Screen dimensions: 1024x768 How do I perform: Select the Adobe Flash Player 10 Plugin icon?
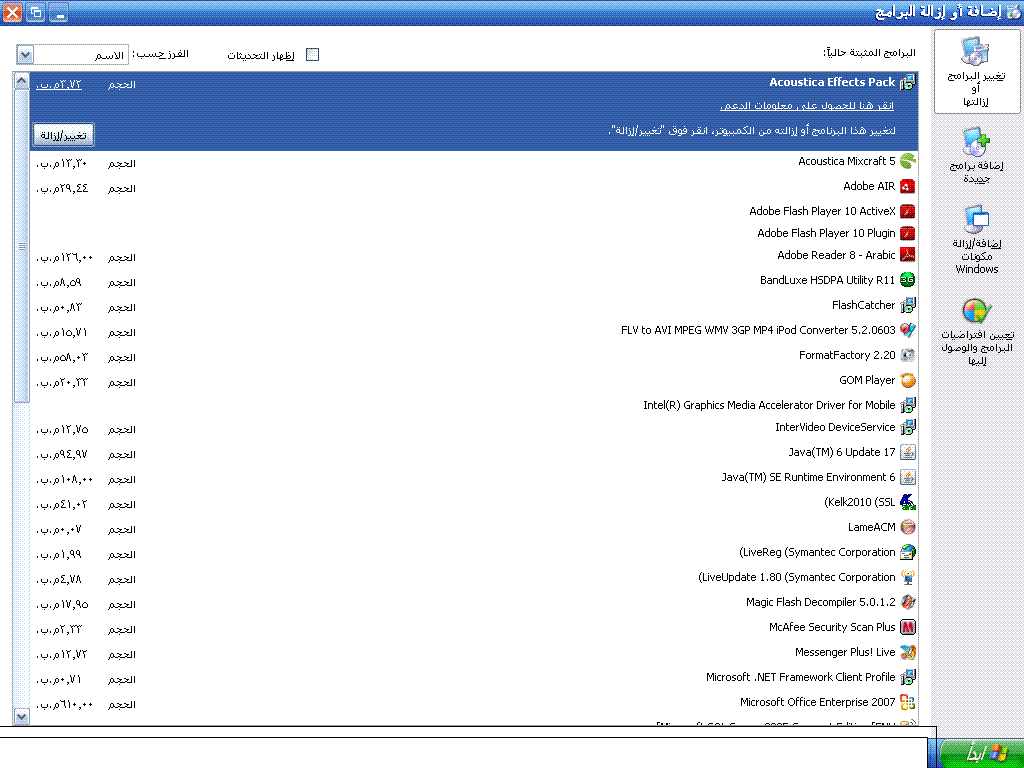pyautogui.click(x=908, y=233)
